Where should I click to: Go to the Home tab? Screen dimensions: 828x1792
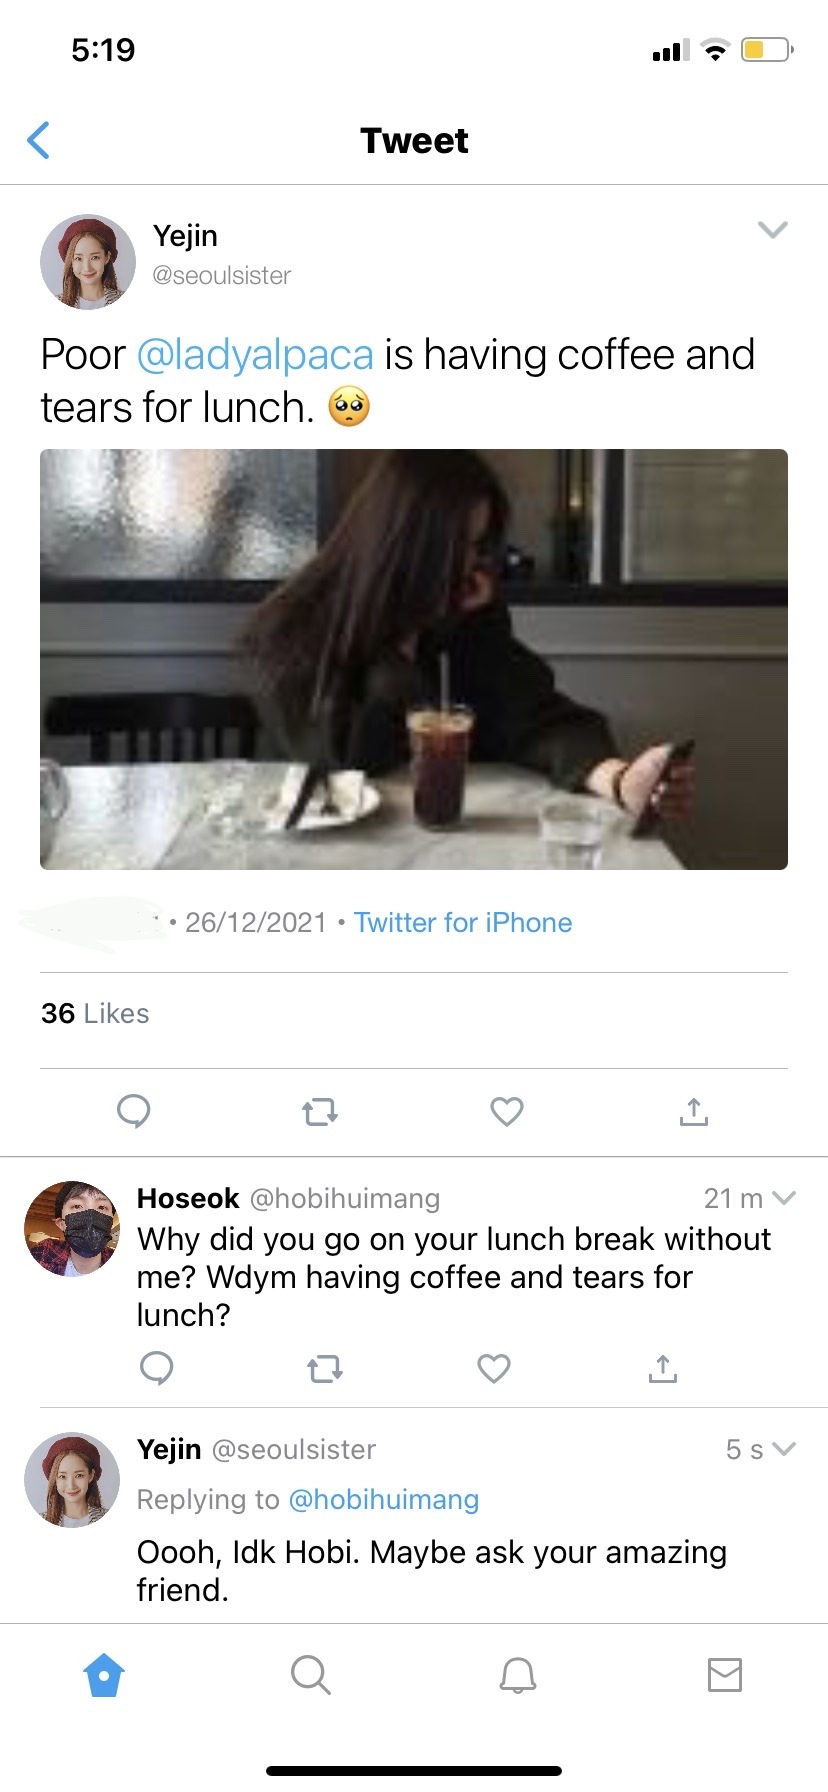(104, 1675)
